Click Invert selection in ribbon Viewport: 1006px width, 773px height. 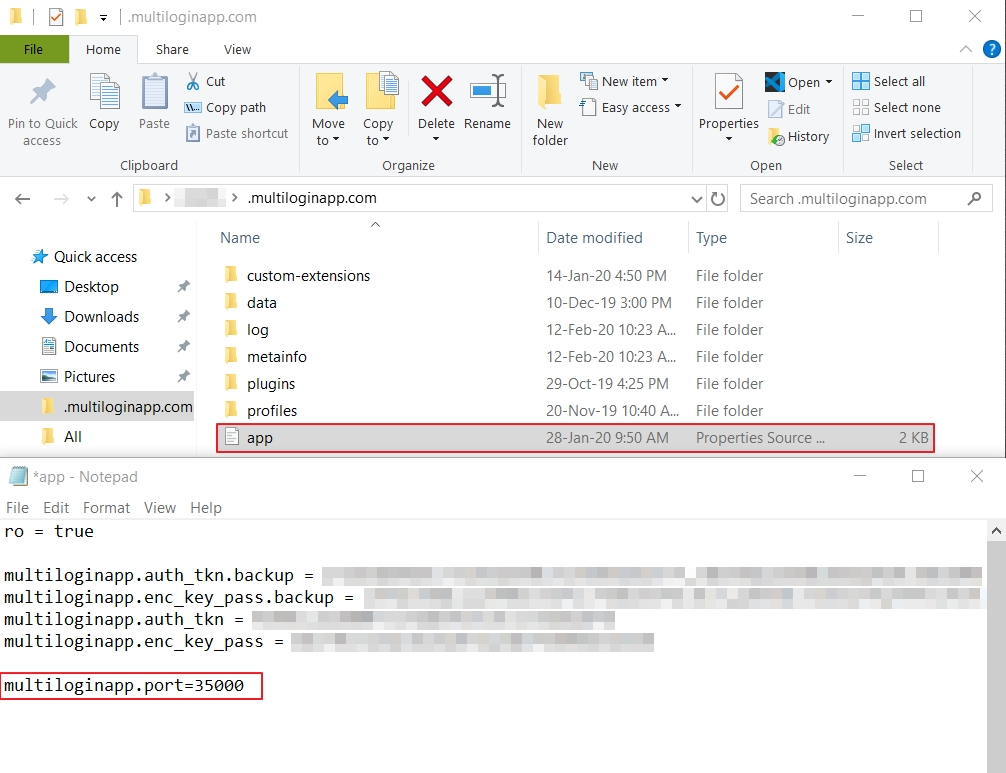click(x=906, y=133)
